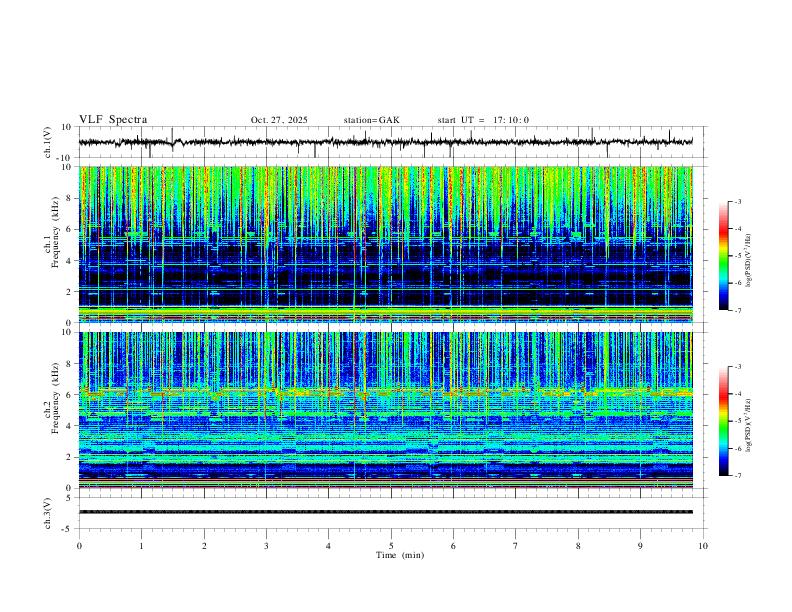Click the '-7' label on upper colorbar
Viewport: 792px width, 612px height.
click(738, 310)
